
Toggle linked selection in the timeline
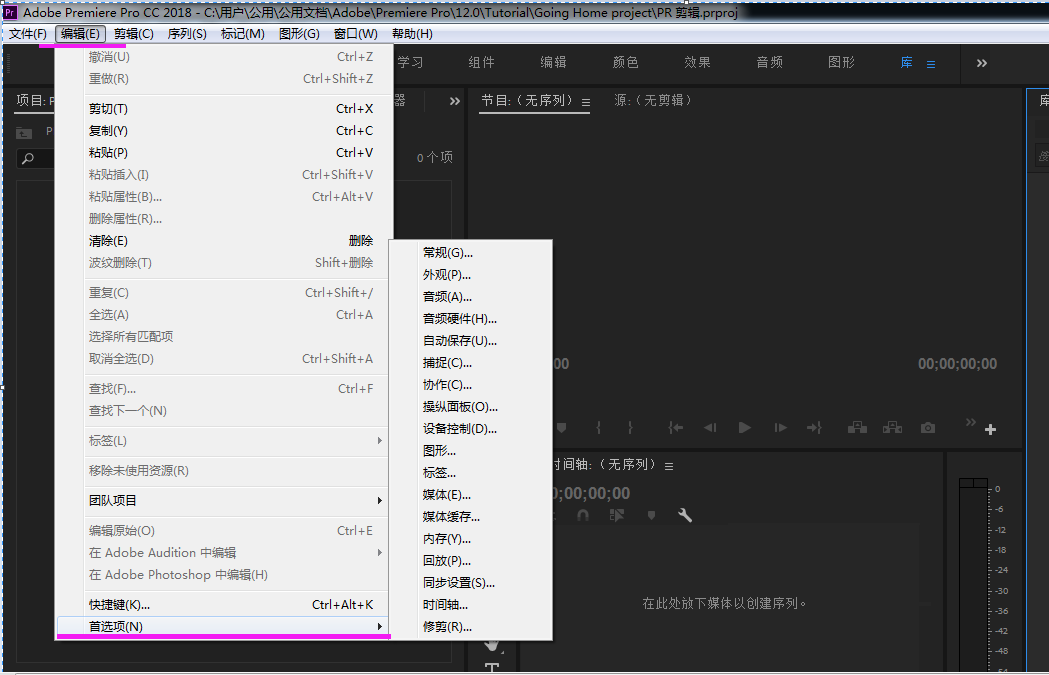617,515
